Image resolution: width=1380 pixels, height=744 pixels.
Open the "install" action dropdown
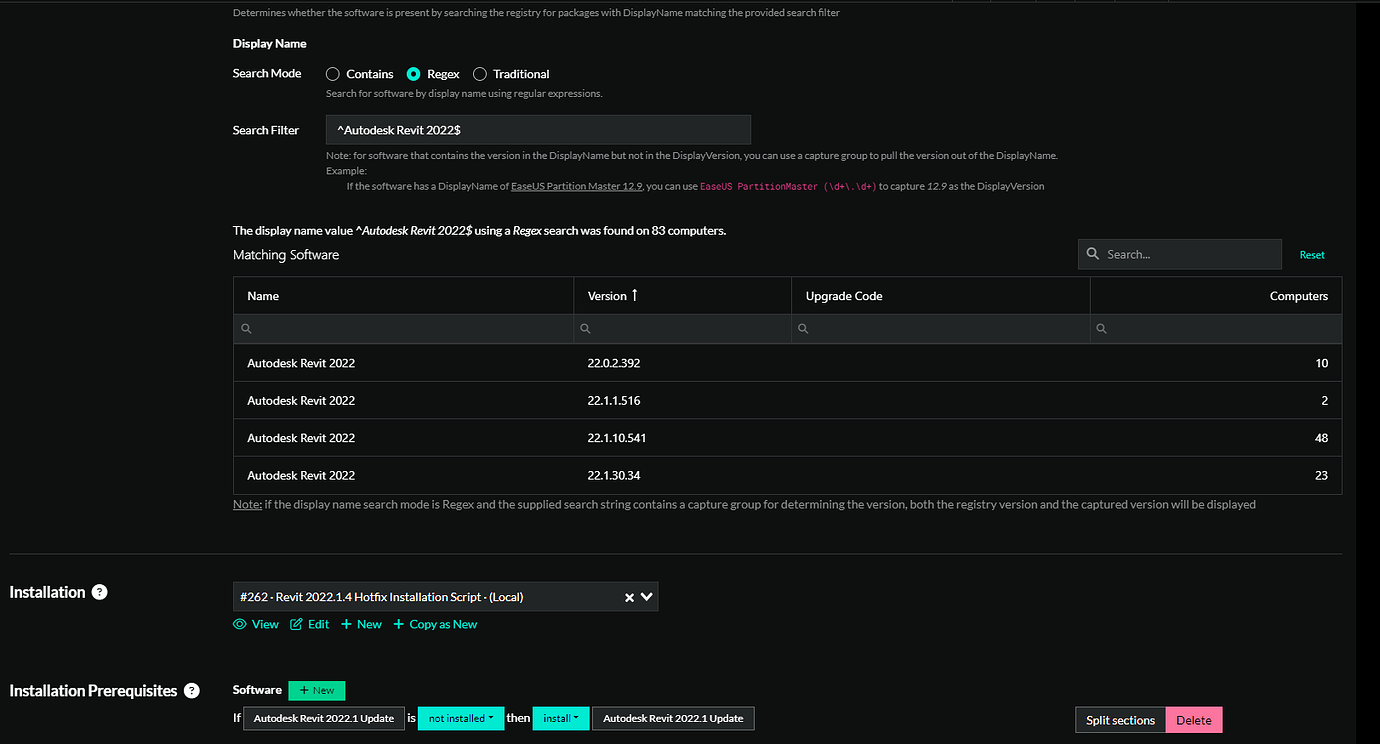[x=561, y=718]
